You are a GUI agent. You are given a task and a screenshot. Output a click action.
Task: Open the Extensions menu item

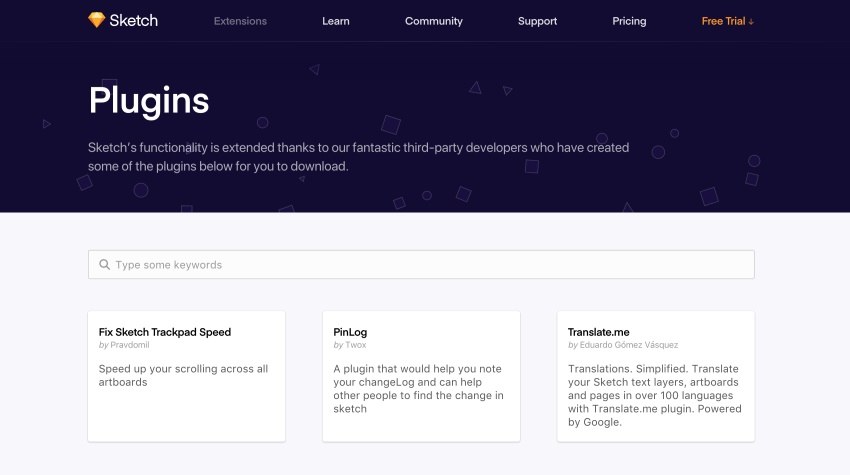pos(239,21)
